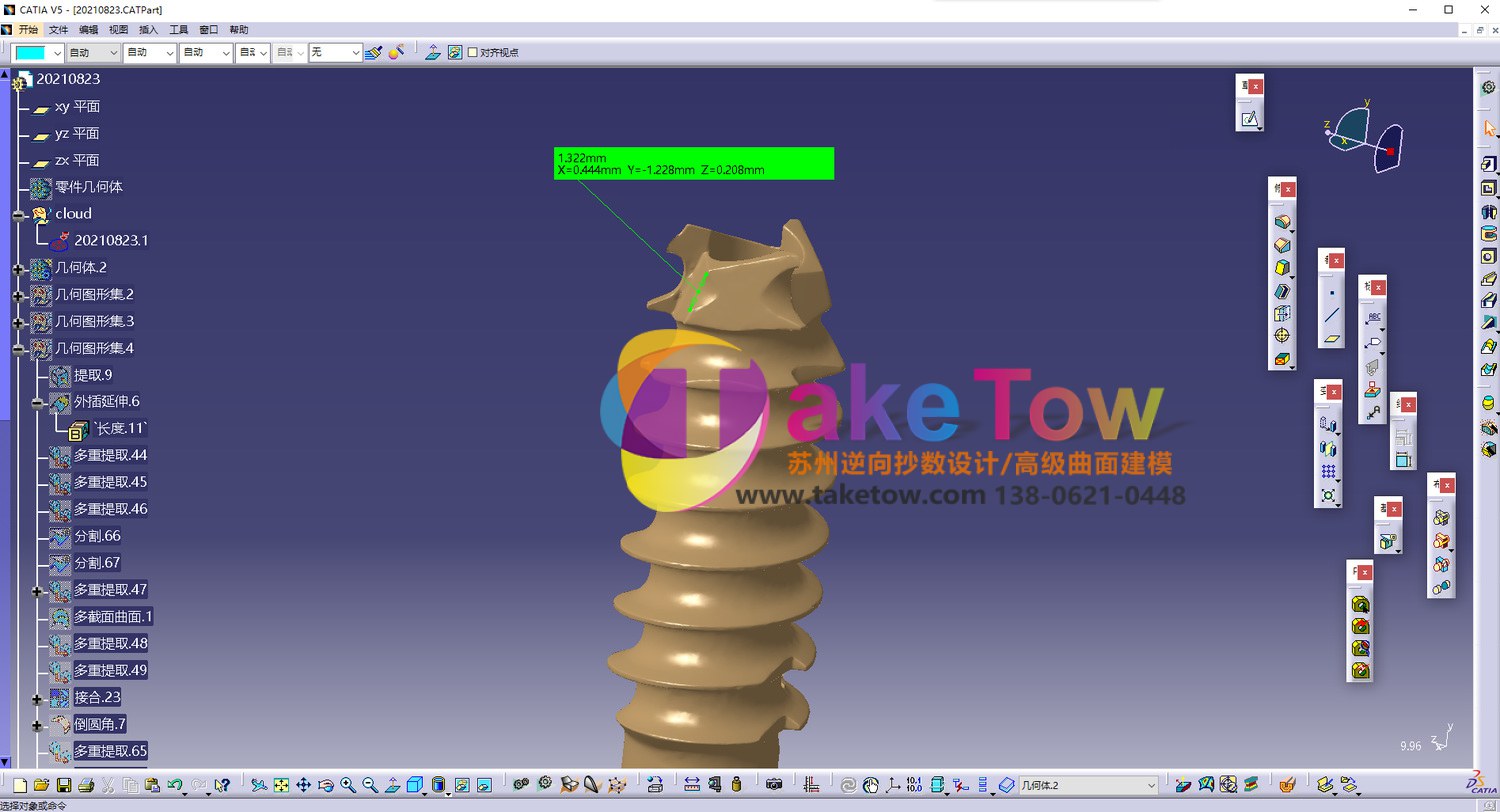Collapse the cloud tree node
The image size is (1500, 812).
[18, 214]
